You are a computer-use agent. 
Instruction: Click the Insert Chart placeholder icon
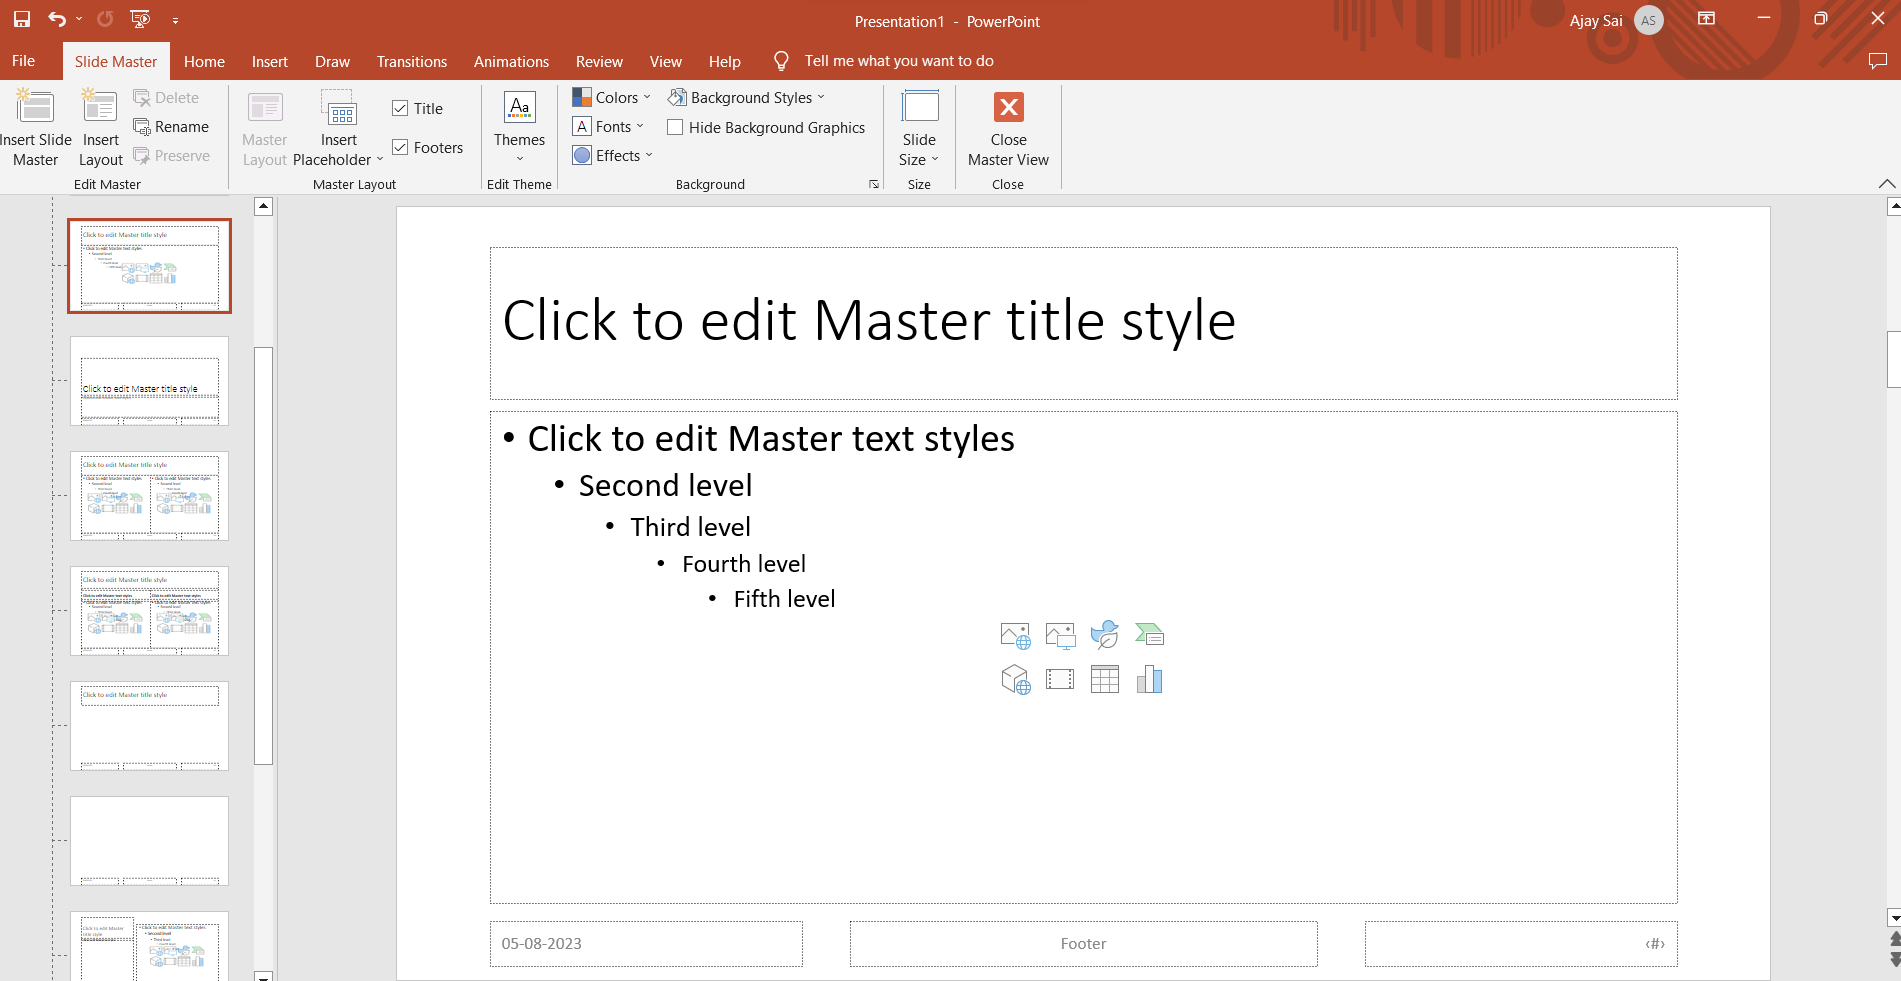click(x=1149, y=680)
